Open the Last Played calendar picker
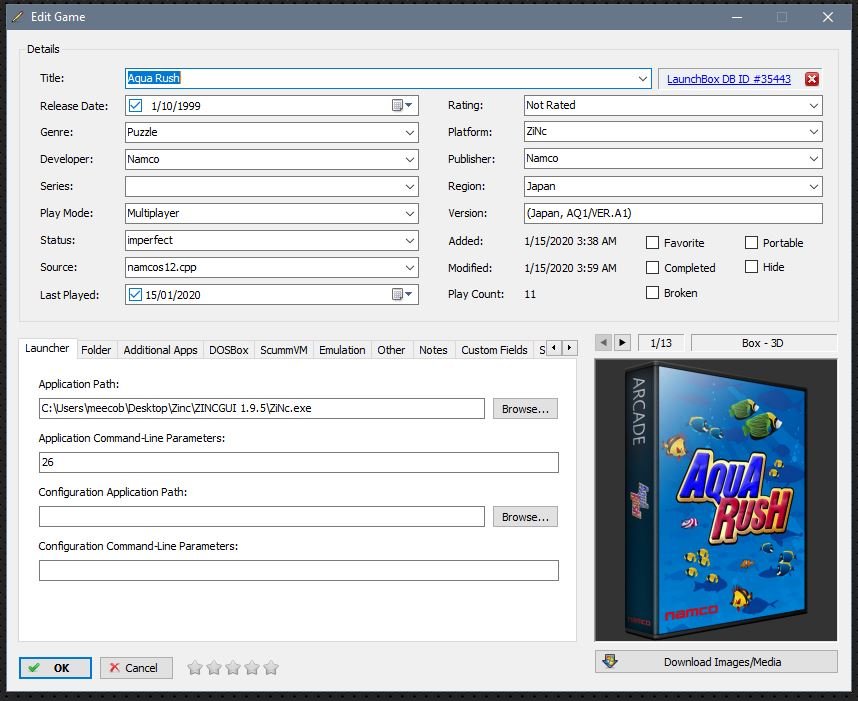 tap(402, 294)
